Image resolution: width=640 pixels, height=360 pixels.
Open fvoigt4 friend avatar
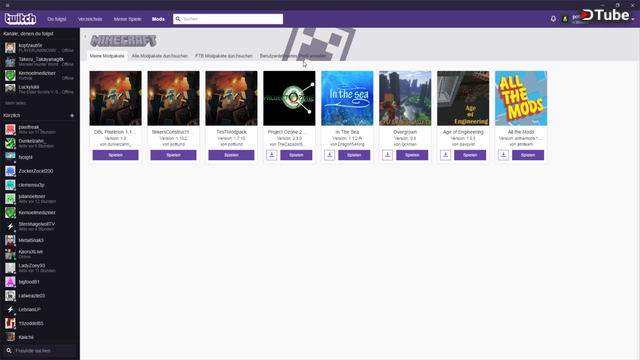pos(10,157)
